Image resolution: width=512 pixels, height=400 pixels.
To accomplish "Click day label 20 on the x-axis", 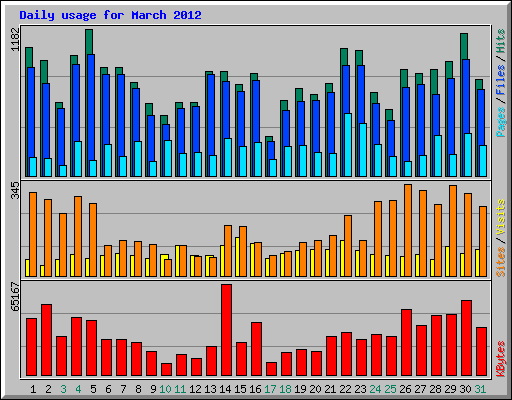I will (x=315, y=389).
